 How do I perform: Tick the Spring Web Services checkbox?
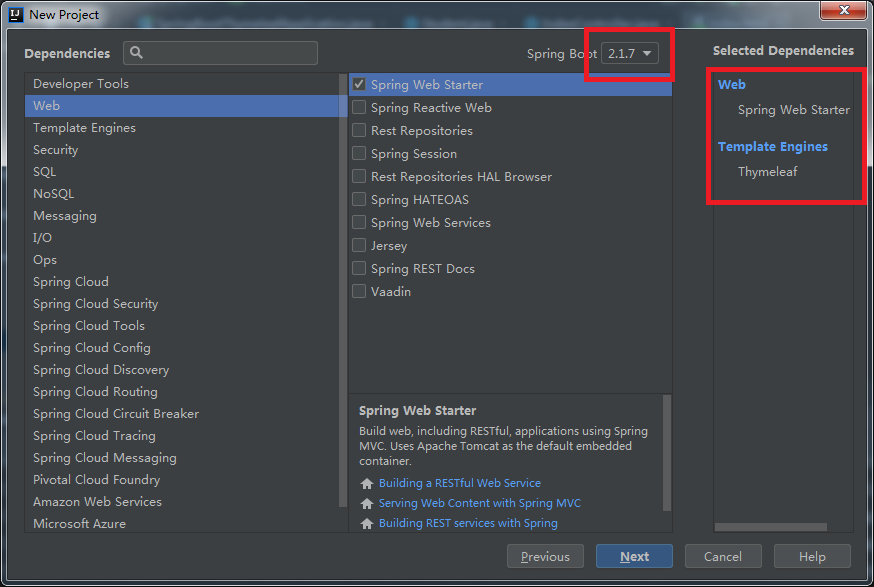coord(359,222)
